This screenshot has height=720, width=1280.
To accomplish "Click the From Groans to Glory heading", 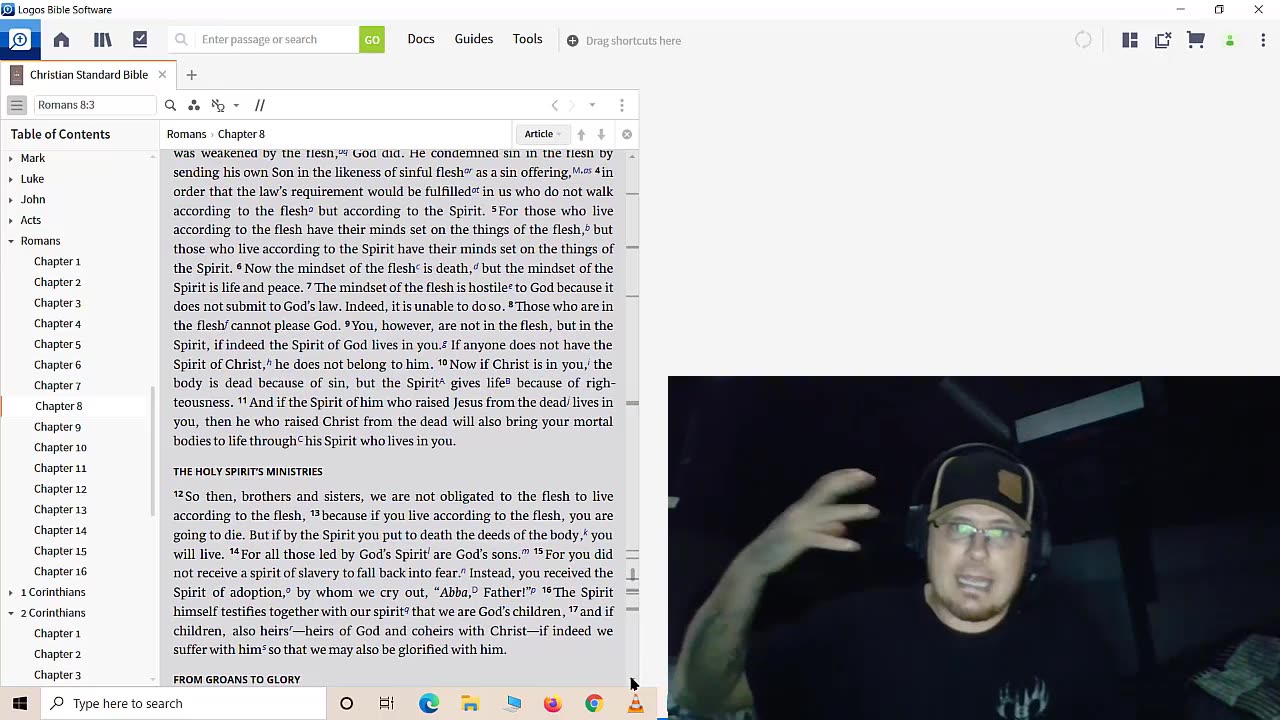I will pos(237,680).
